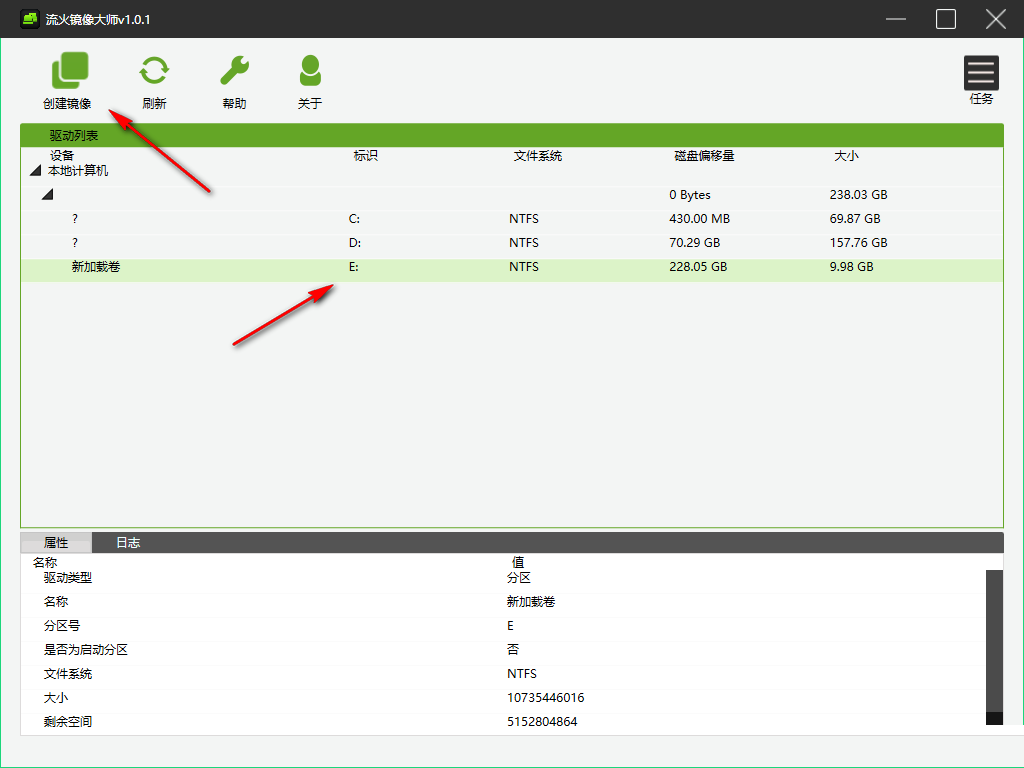Viewport: 1024px width, 768px height.
Task: Switch to the 日志 tab
Action: point(128,543)
